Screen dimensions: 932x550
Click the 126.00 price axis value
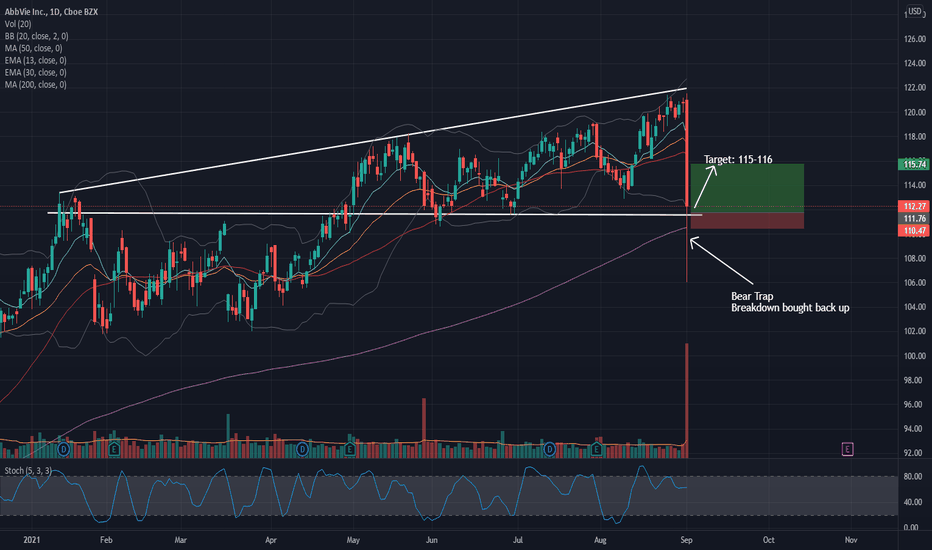point(914,39)
